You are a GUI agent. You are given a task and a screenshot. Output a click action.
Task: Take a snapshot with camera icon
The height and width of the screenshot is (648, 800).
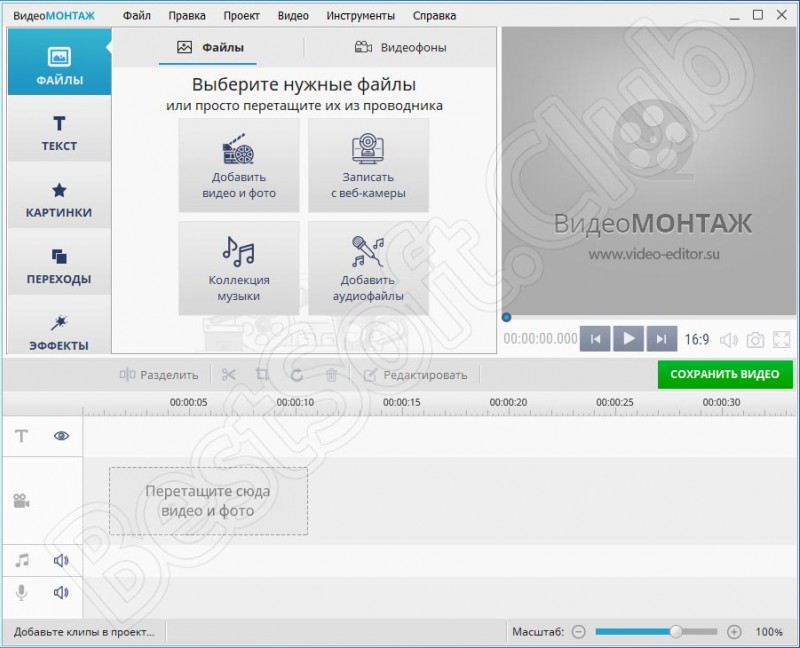coord(755,340)
